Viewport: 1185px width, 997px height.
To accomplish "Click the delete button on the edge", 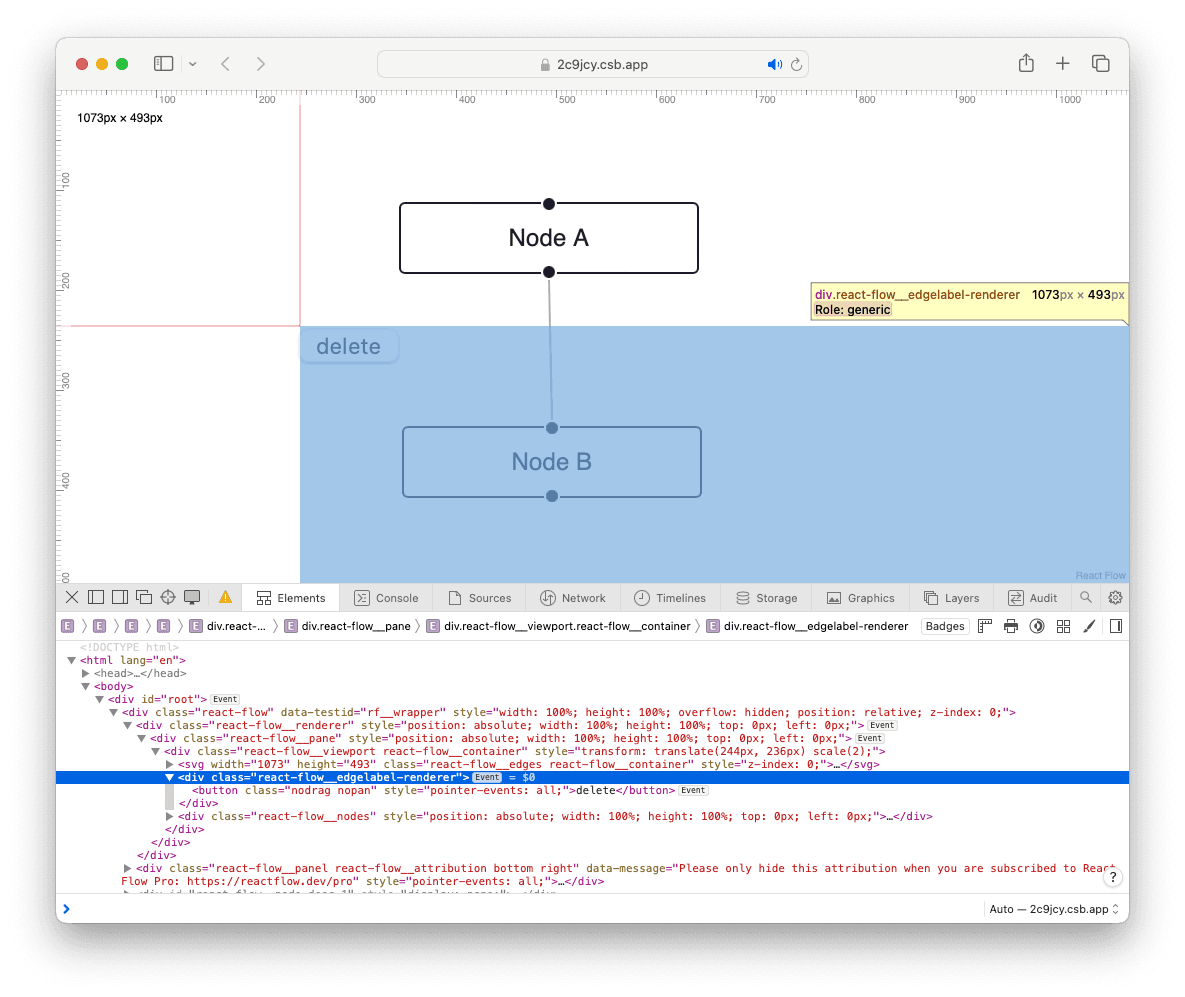I will 349,346.
